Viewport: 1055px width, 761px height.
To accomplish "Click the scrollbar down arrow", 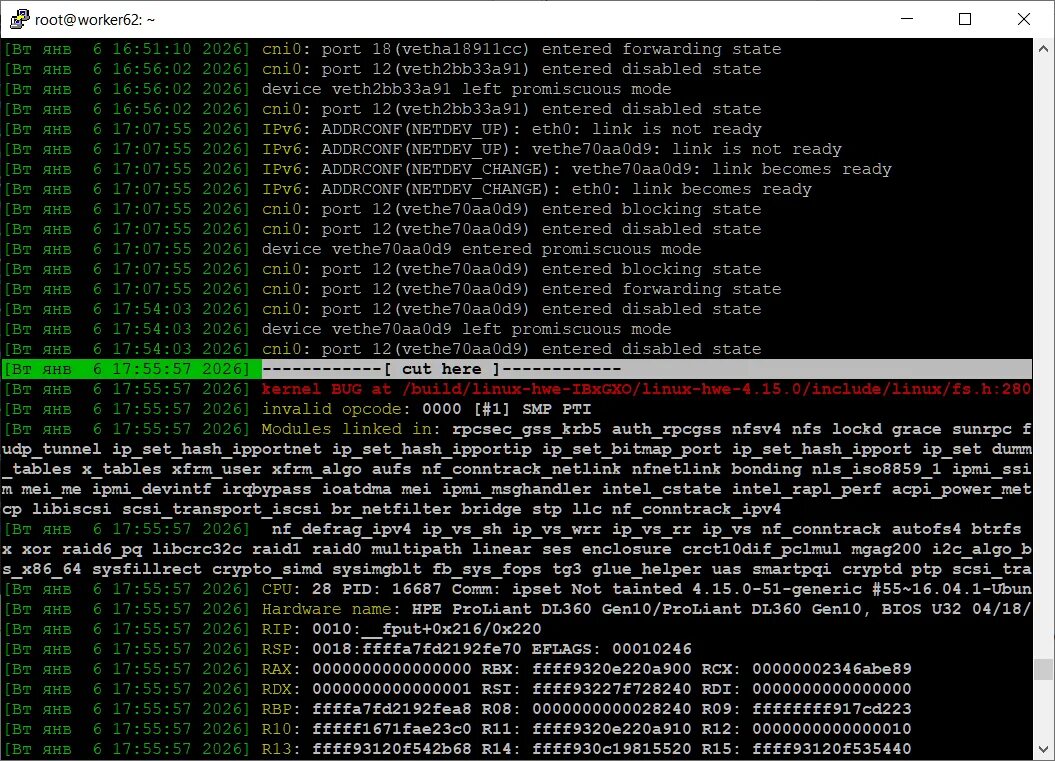I will tap(1043, 749).
